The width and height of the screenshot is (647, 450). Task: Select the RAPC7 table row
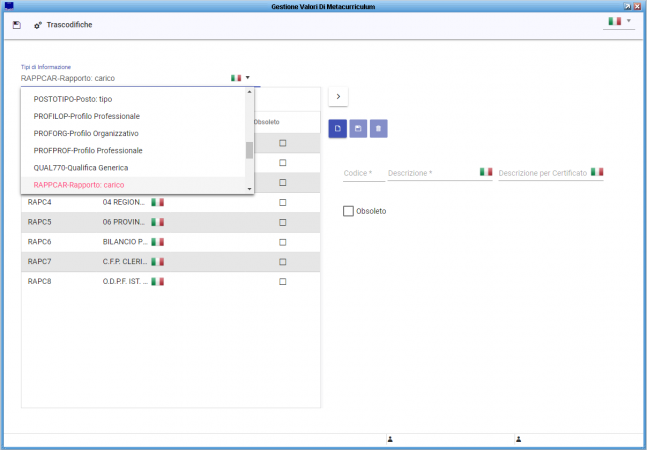[150, 262]
